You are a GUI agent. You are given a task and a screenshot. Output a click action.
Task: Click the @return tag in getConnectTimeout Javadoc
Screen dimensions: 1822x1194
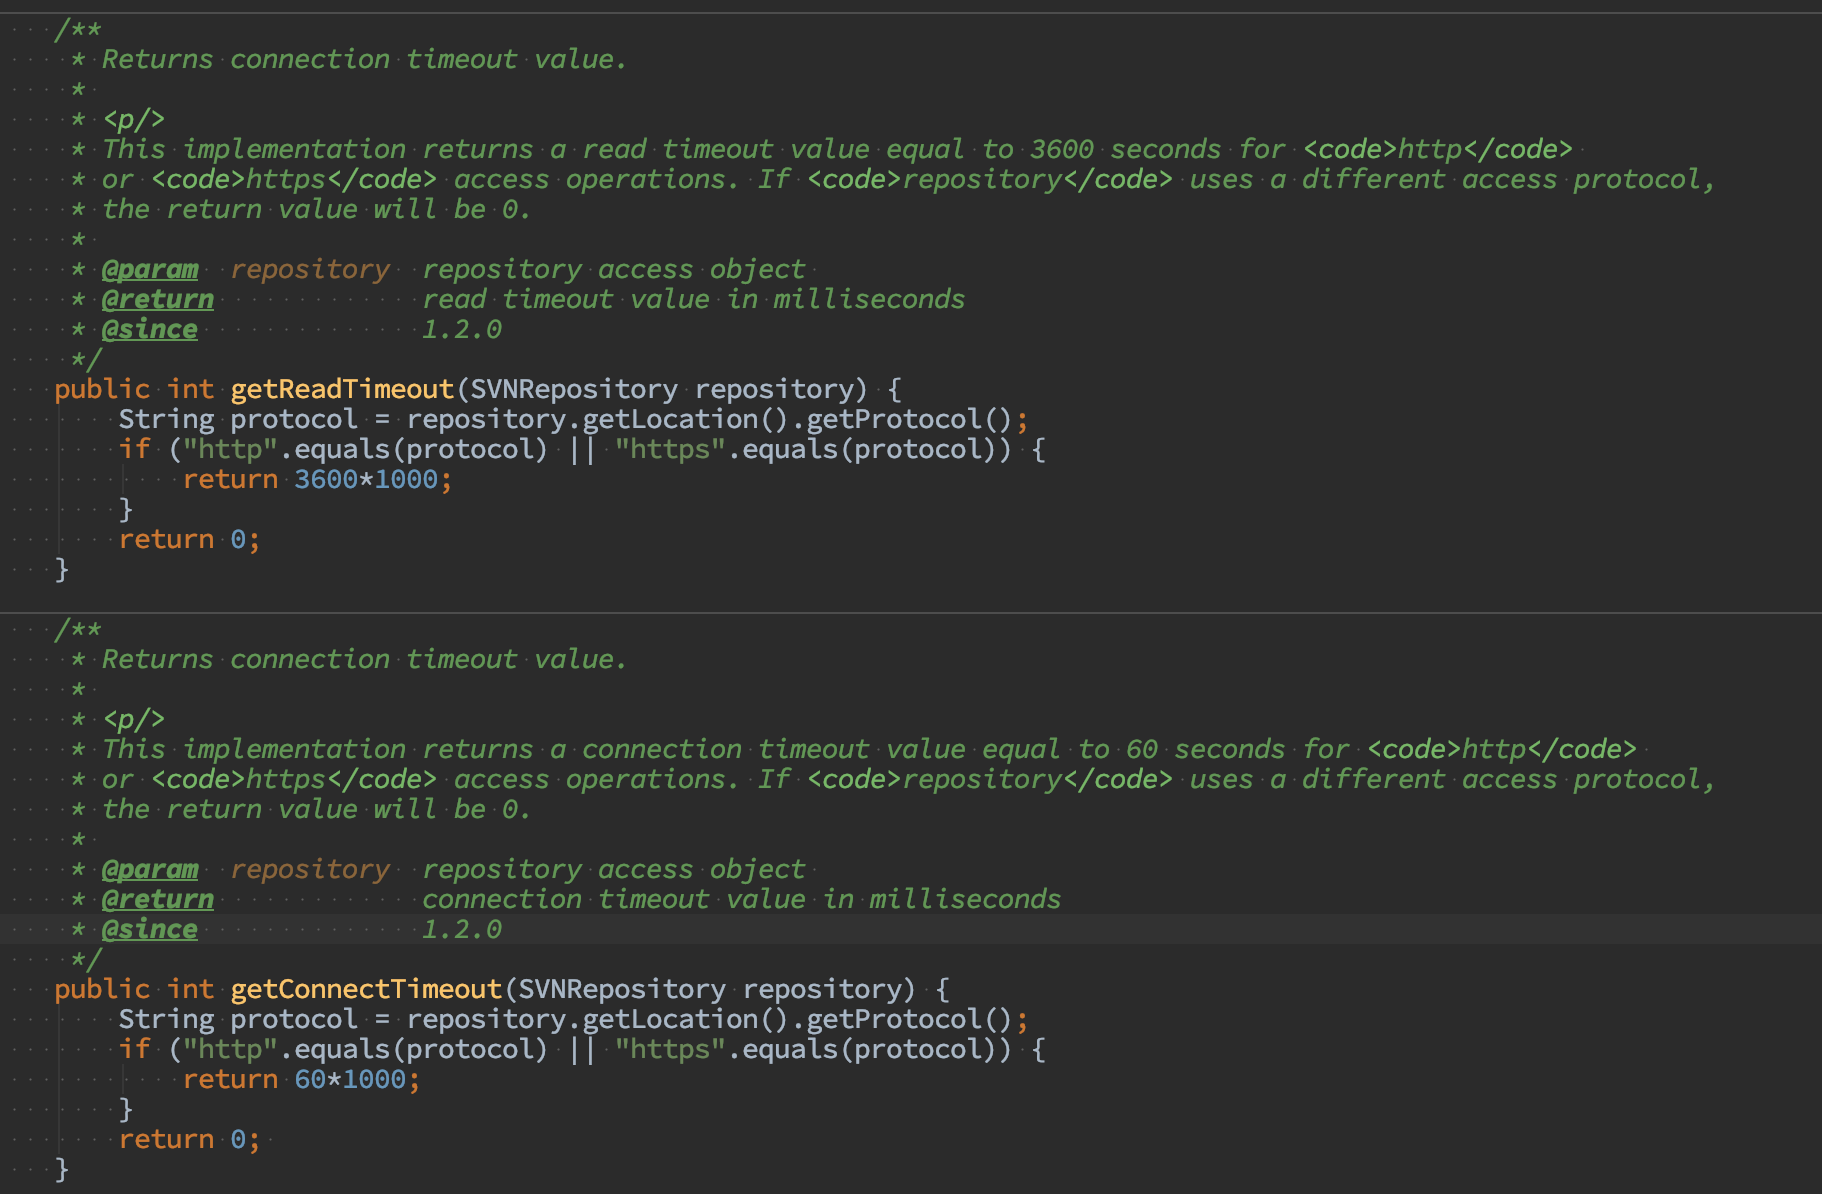[x=156, y=898]
